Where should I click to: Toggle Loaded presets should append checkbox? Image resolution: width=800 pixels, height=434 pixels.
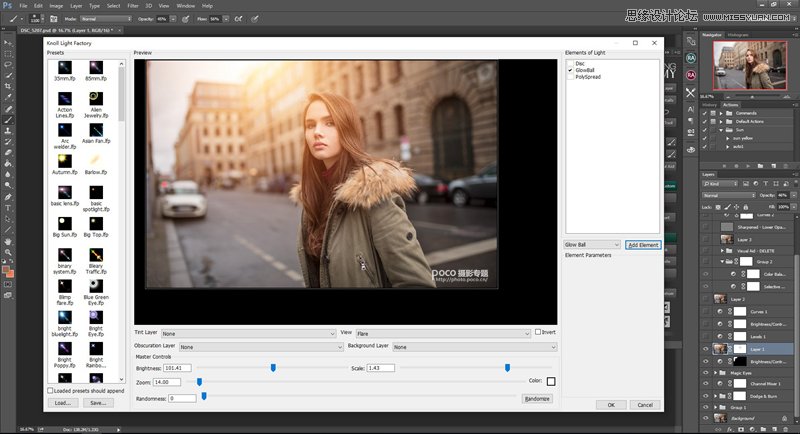pyautogui.click(x=51, y=391)
